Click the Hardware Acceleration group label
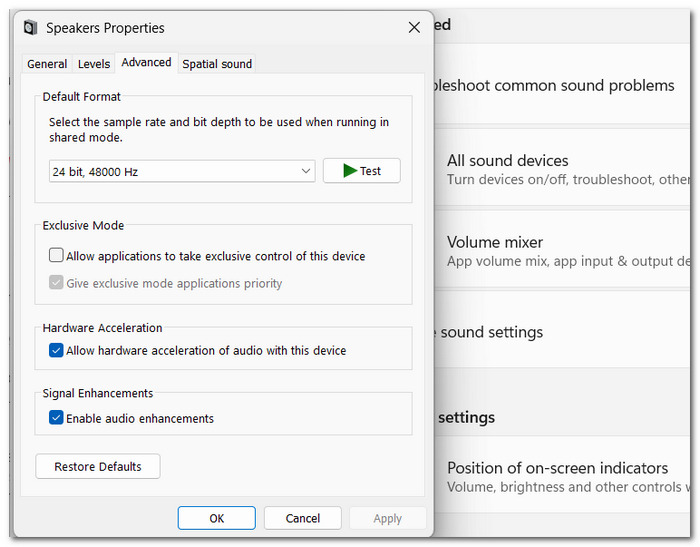This screenshot has height=547, width=700. pos(102,327)
